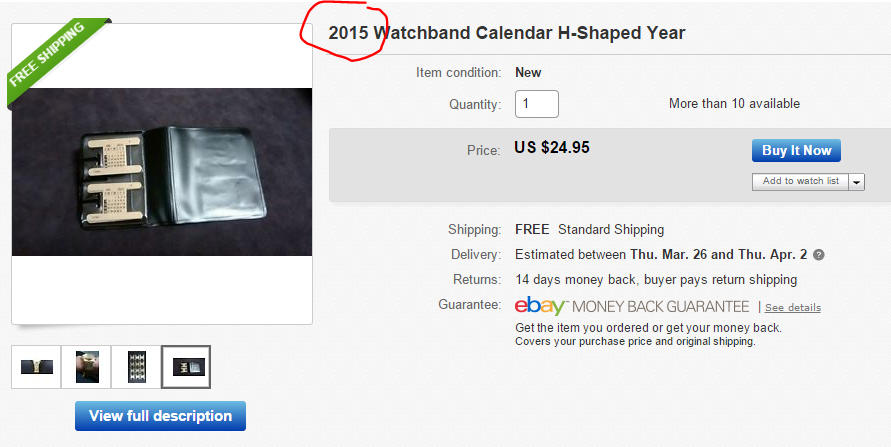
Task: Select the first watchband clasp thumbnail
Action: point(36,368)
